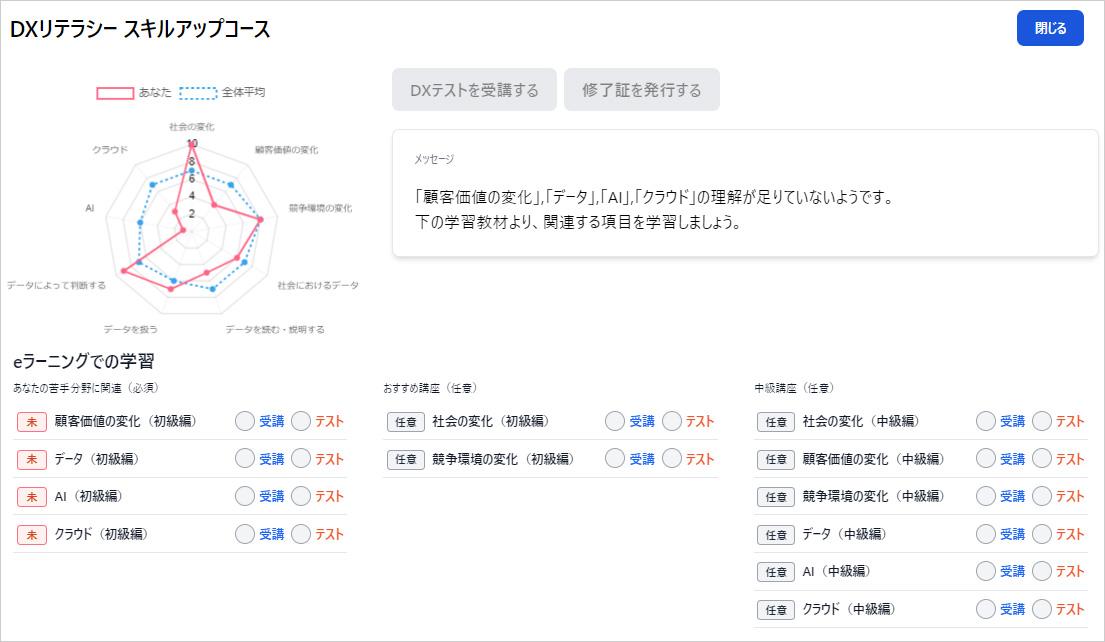Select 受講 radio for AI（初級編）
The image size is (1105, 642).
click(x=243, y=496)
